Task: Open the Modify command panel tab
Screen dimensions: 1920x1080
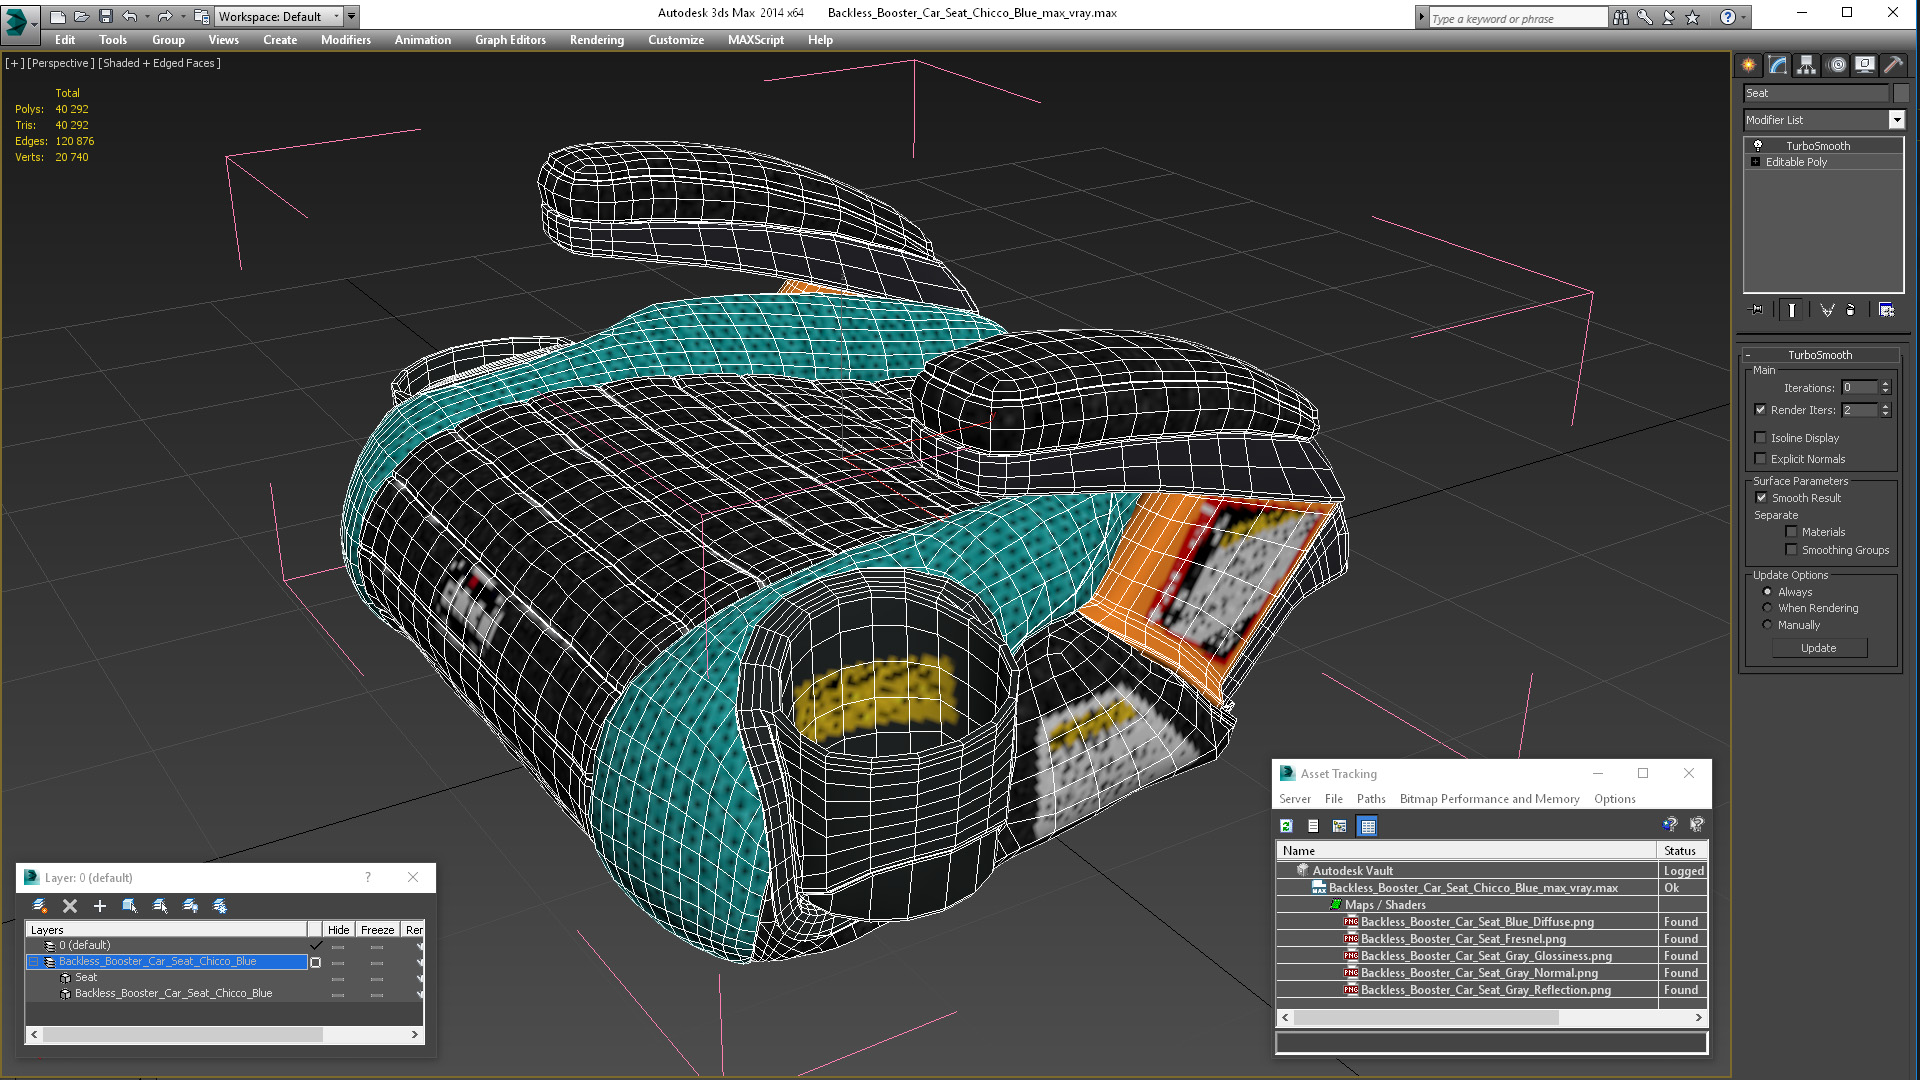Action: click(1777, 65)
